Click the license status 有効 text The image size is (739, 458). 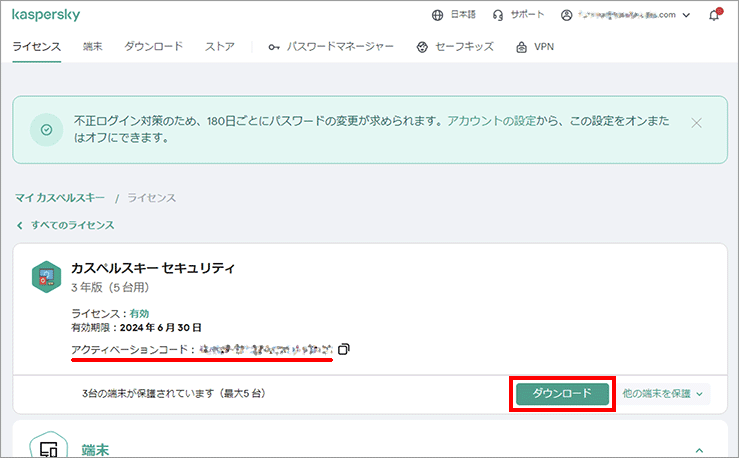tap(140, 313)
